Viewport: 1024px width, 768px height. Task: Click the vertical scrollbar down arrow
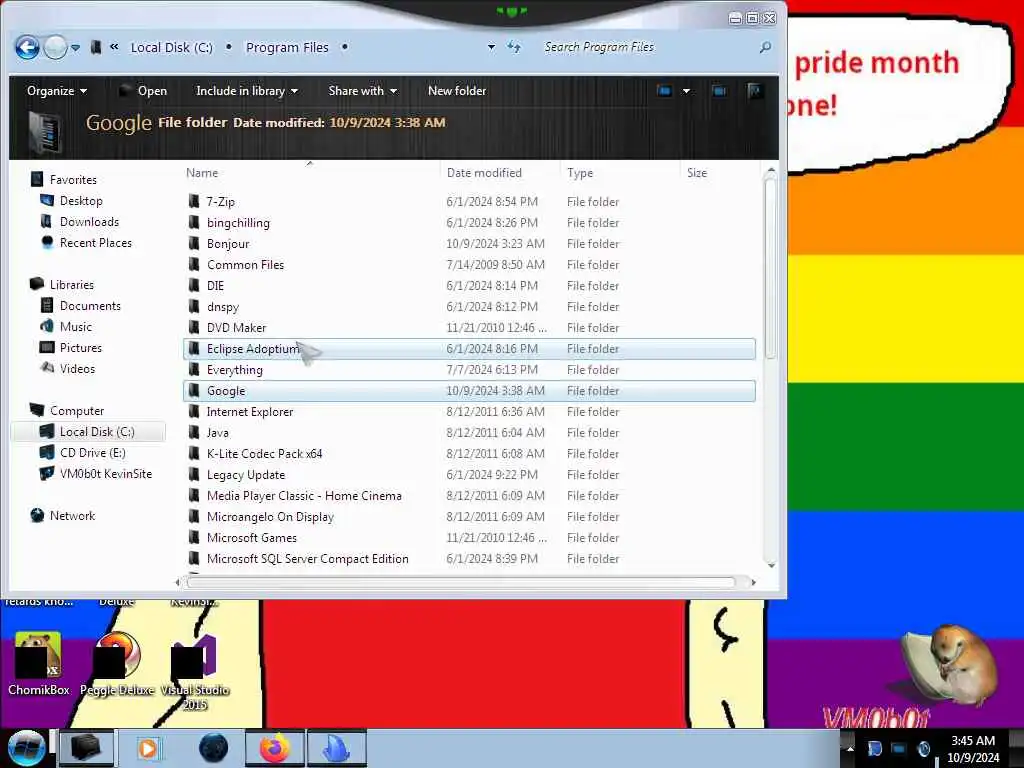[x=771, y=565]
